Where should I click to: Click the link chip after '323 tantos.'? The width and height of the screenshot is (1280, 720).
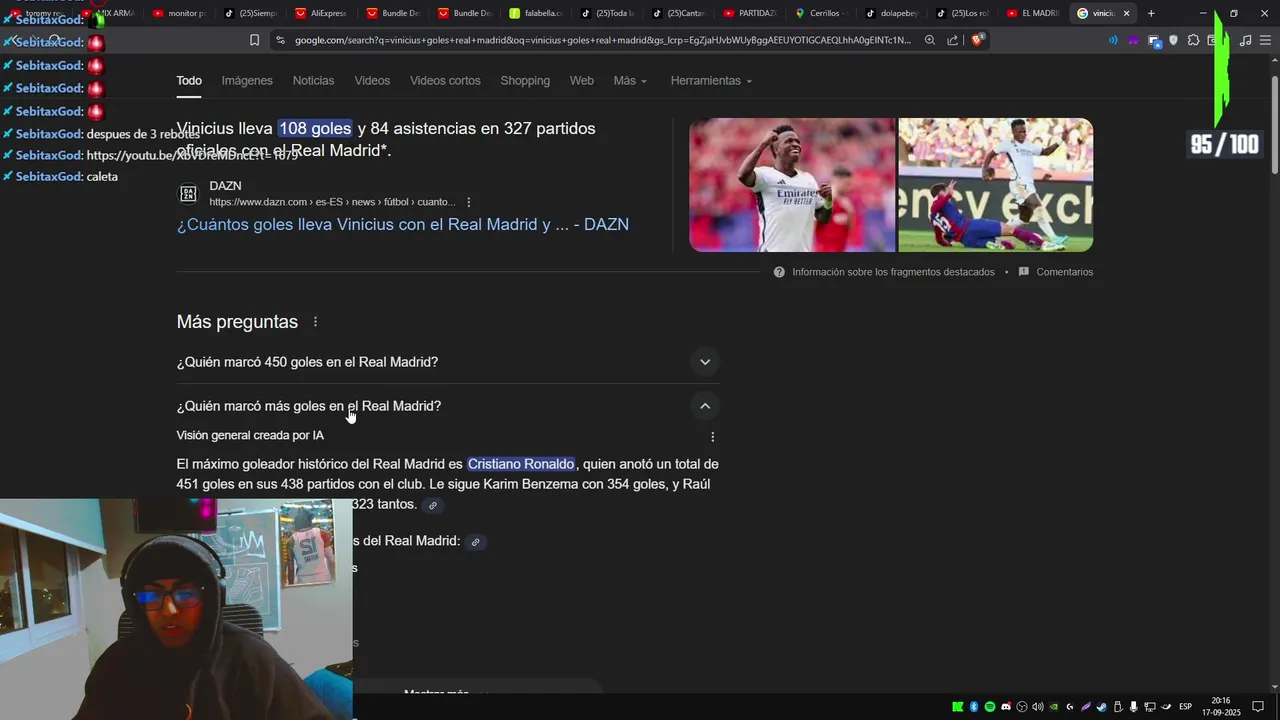tap(433, 505)
